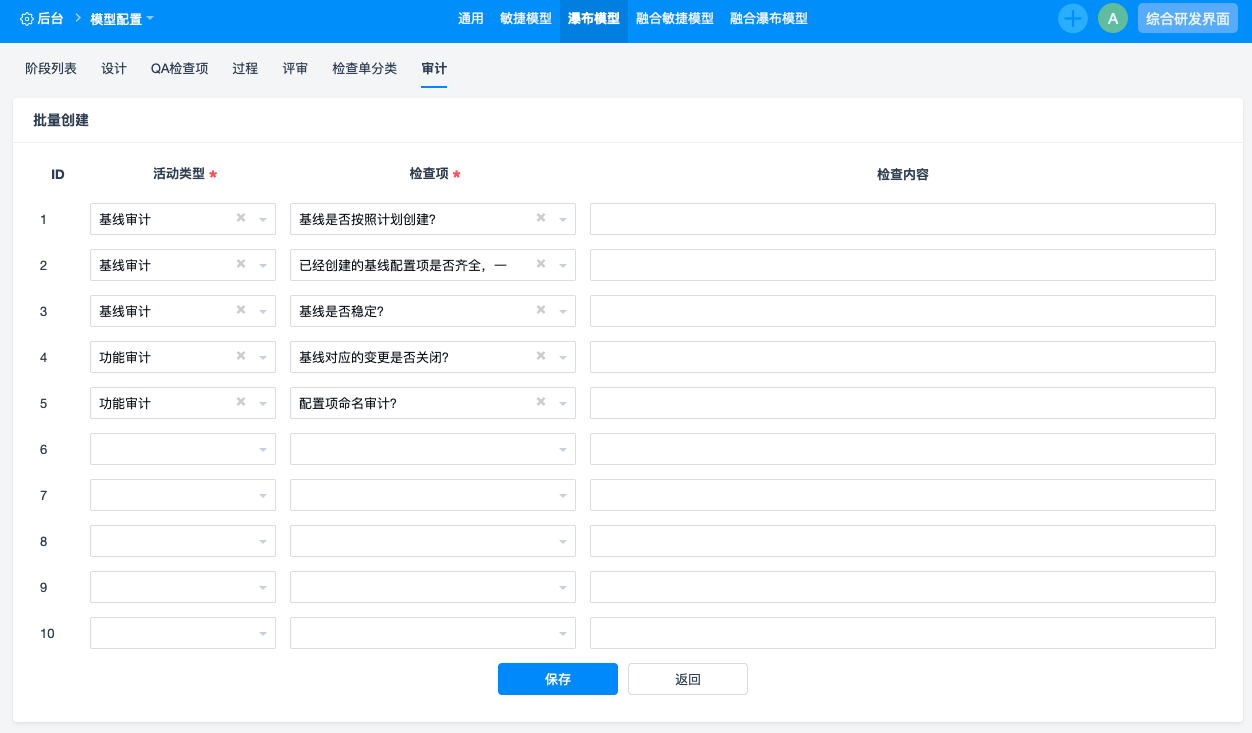Go to the 阶段列表 tab
This screenshot has height=733, width=1252.
[51, 68]
